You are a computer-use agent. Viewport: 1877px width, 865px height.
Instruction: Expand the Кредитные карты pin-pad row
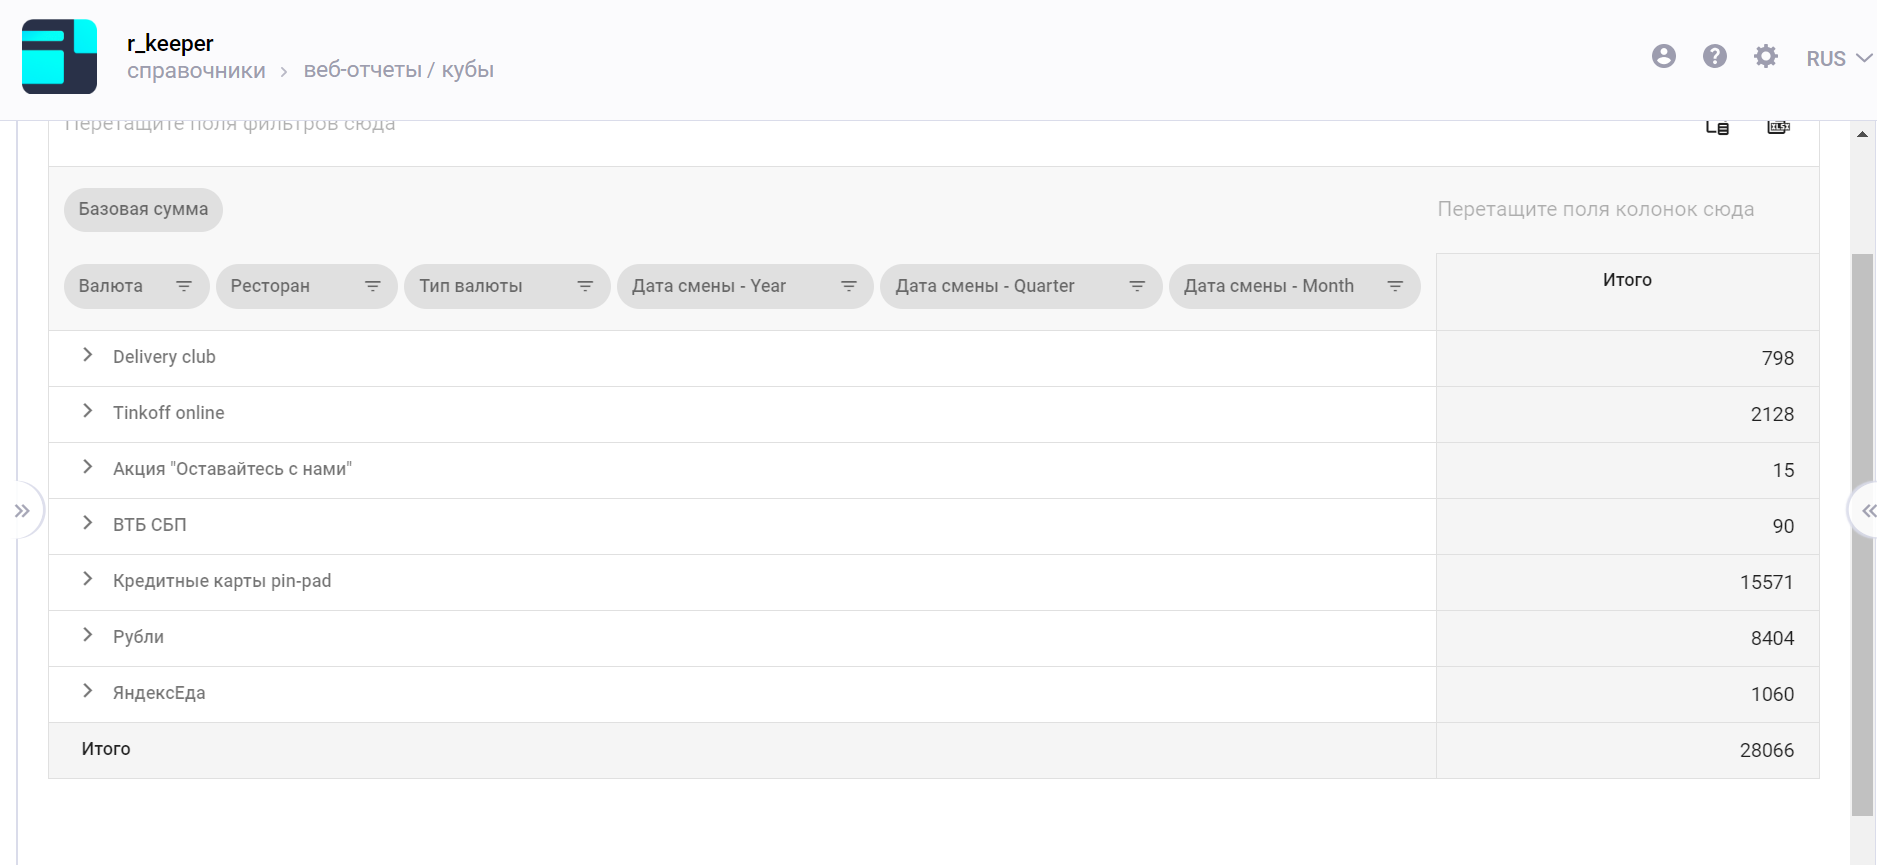click(88, 579)
